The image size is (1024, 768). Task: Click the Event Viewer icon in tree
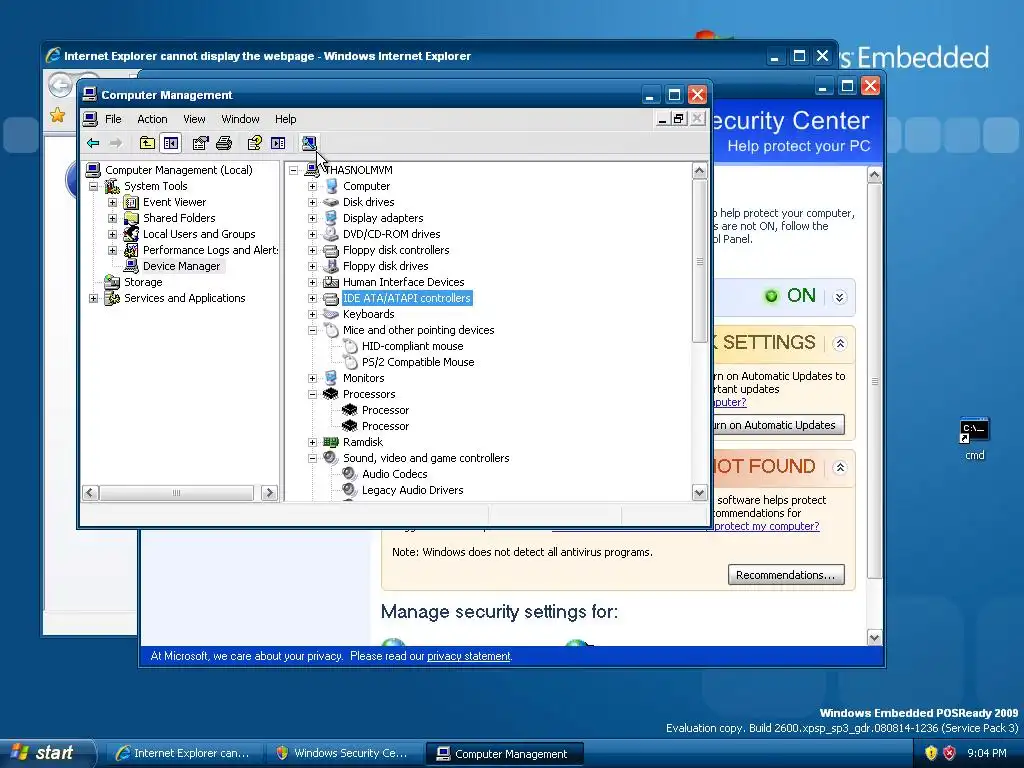pyautogui.click(x=131, y=202)
